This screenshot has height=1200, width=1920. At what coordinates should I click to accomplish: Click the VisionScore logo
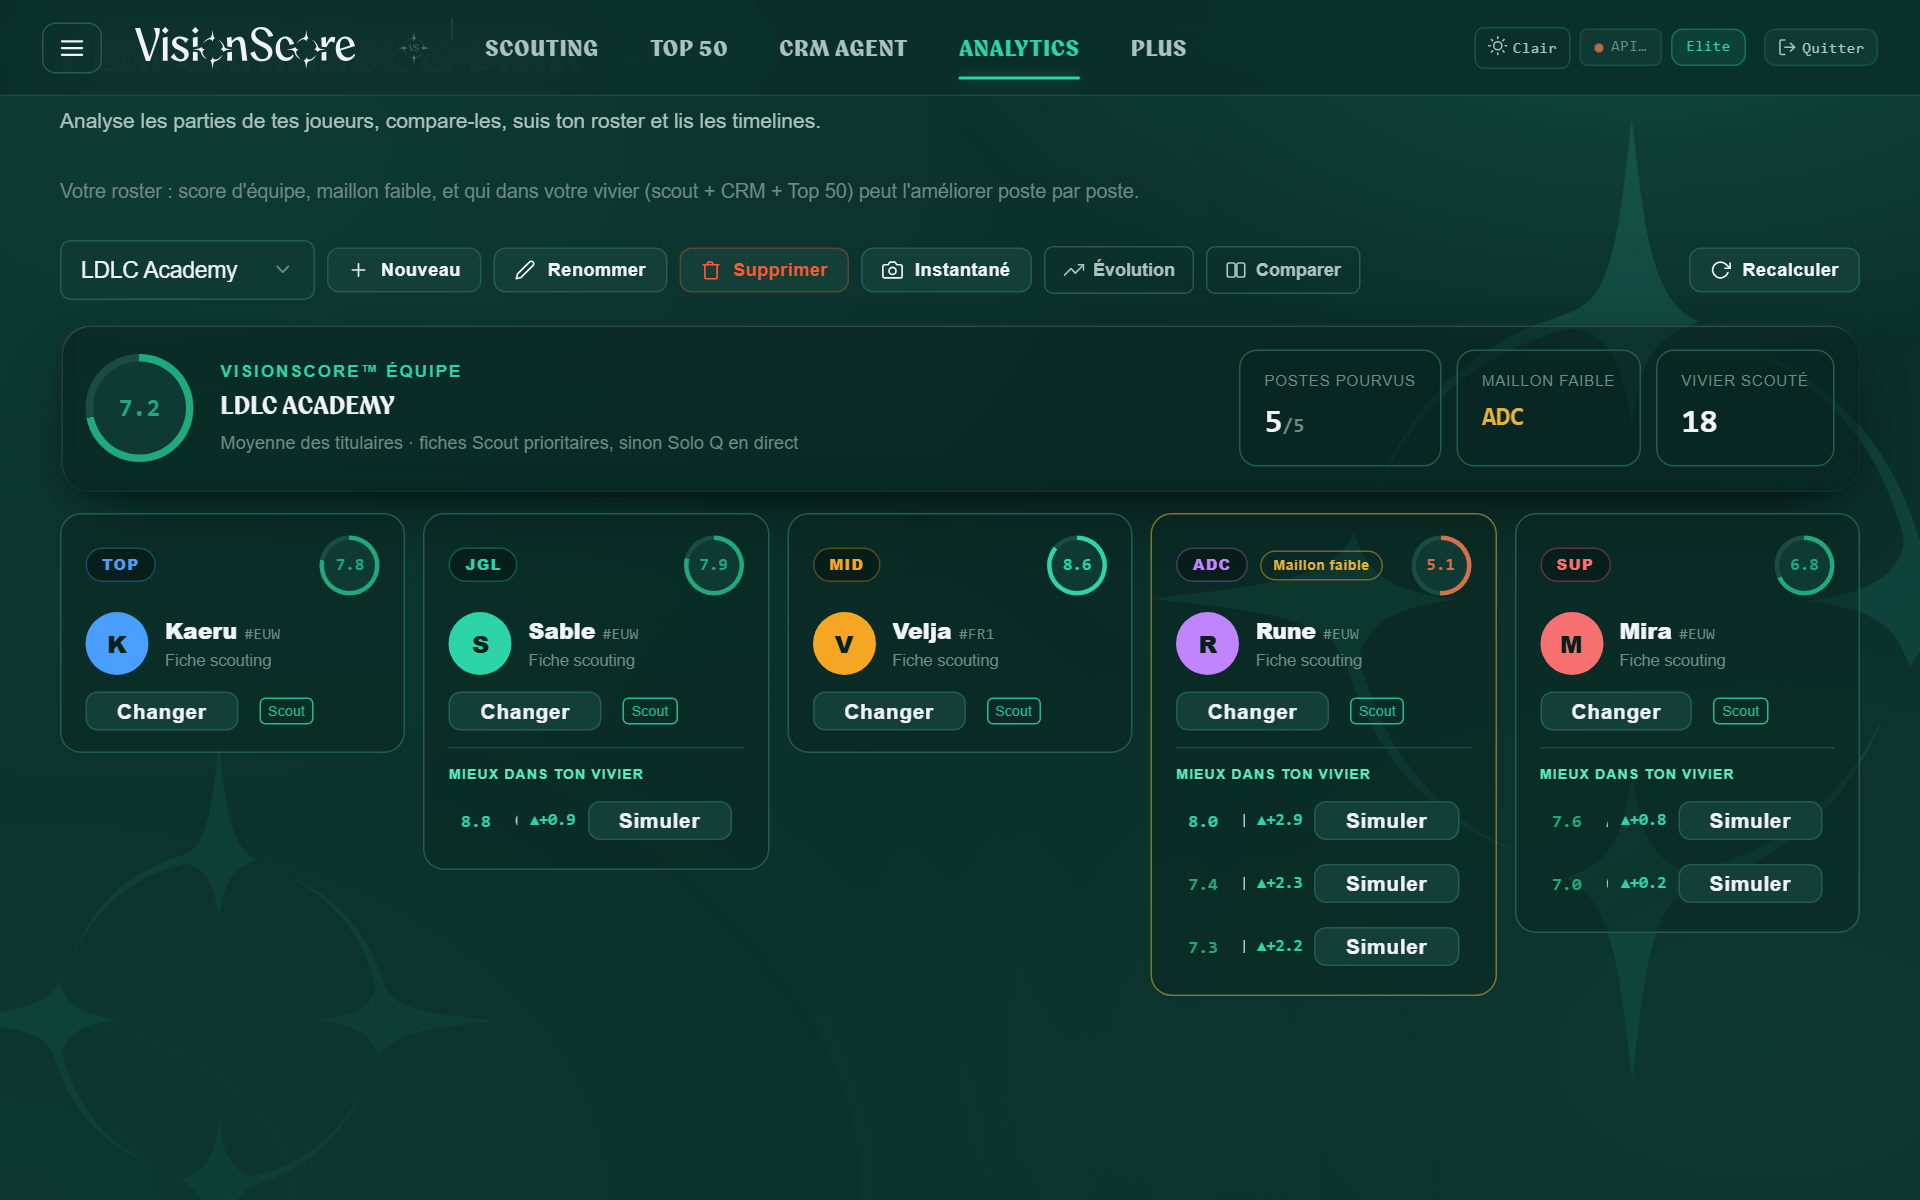(245, 46)
